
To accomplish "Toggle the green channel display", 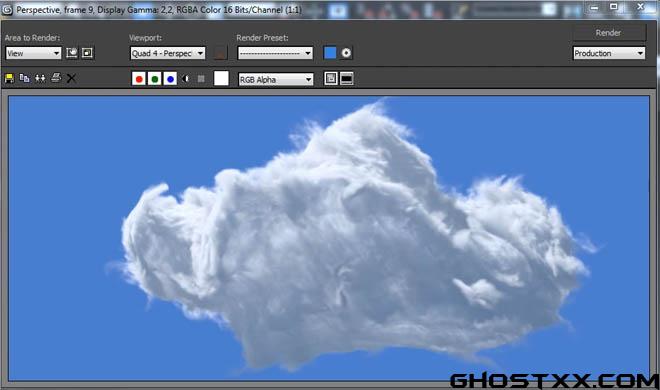I will (154, 79).
